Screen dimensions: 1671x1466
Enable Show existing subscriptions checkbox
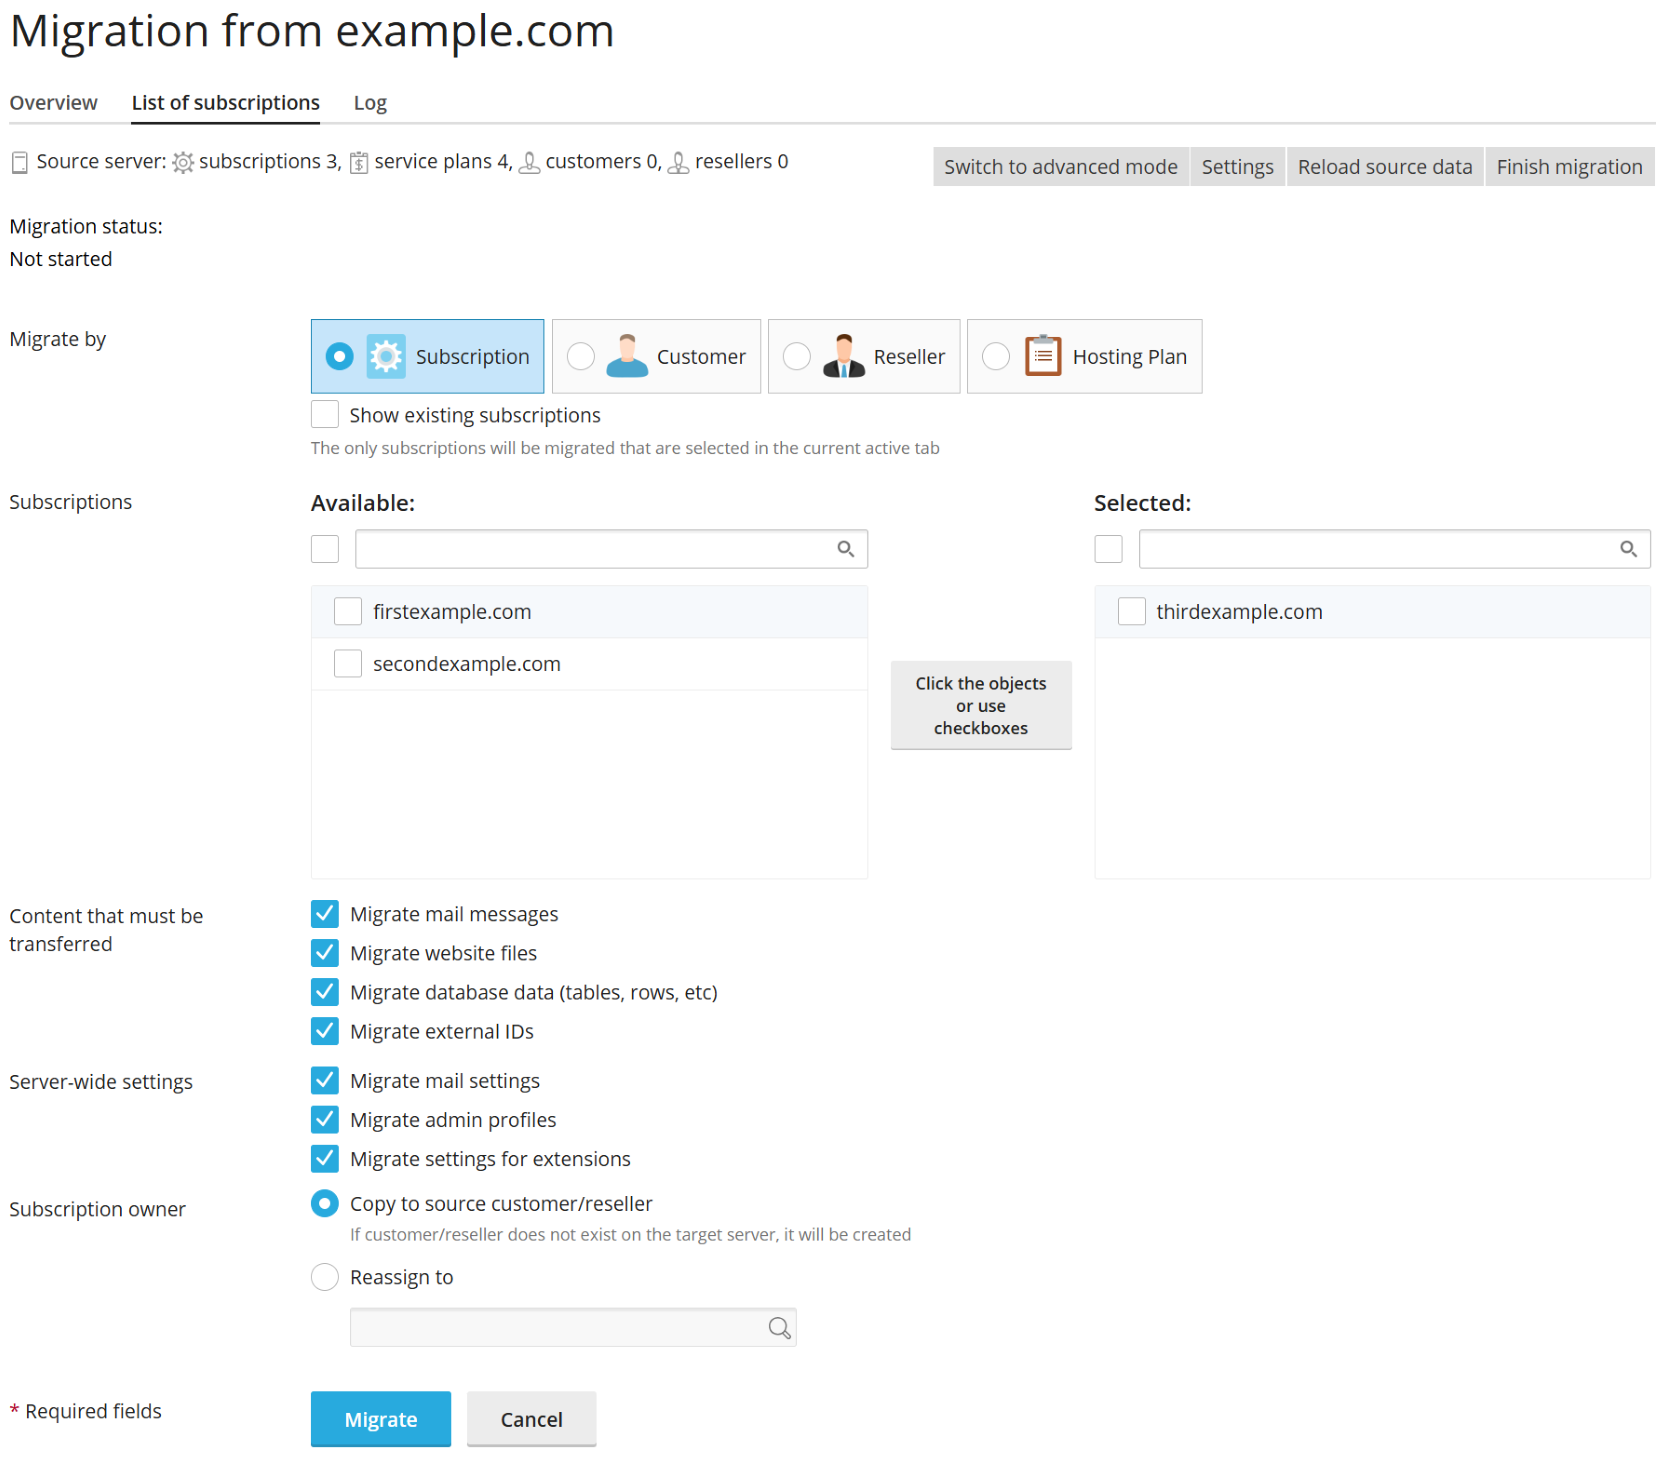click(325, 415)
